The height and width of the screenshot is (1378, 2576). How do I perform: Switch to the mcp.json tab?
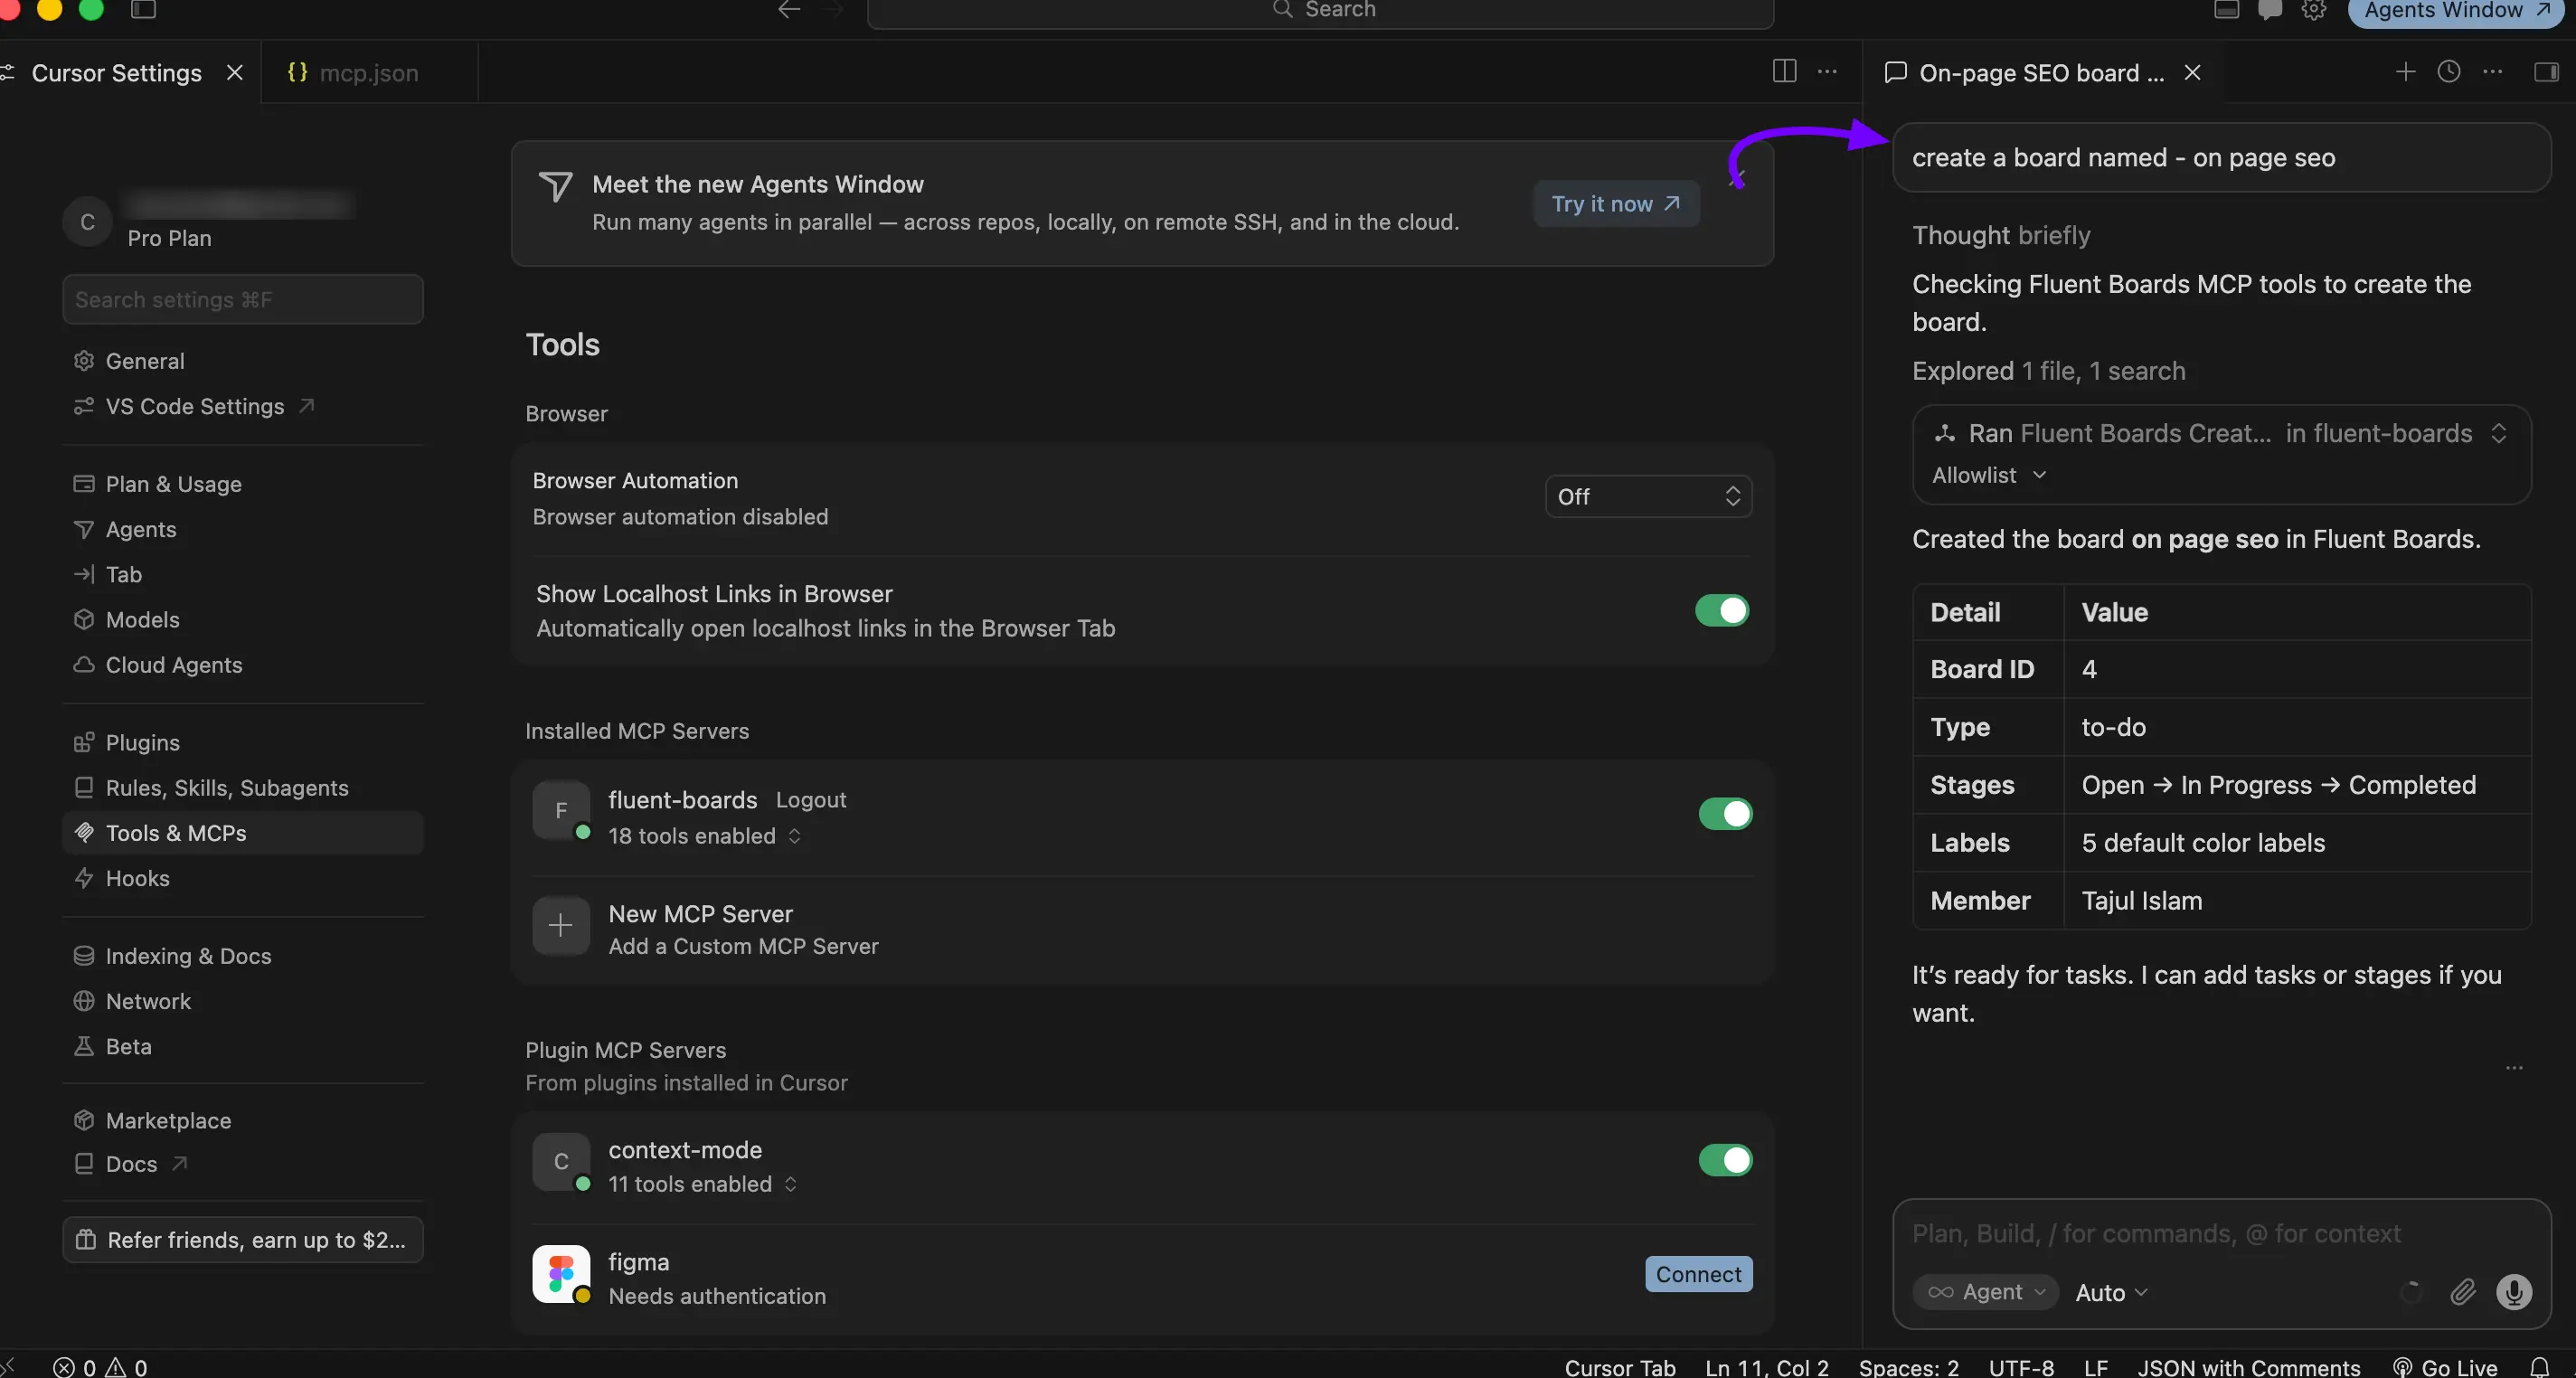coord(354,73)
